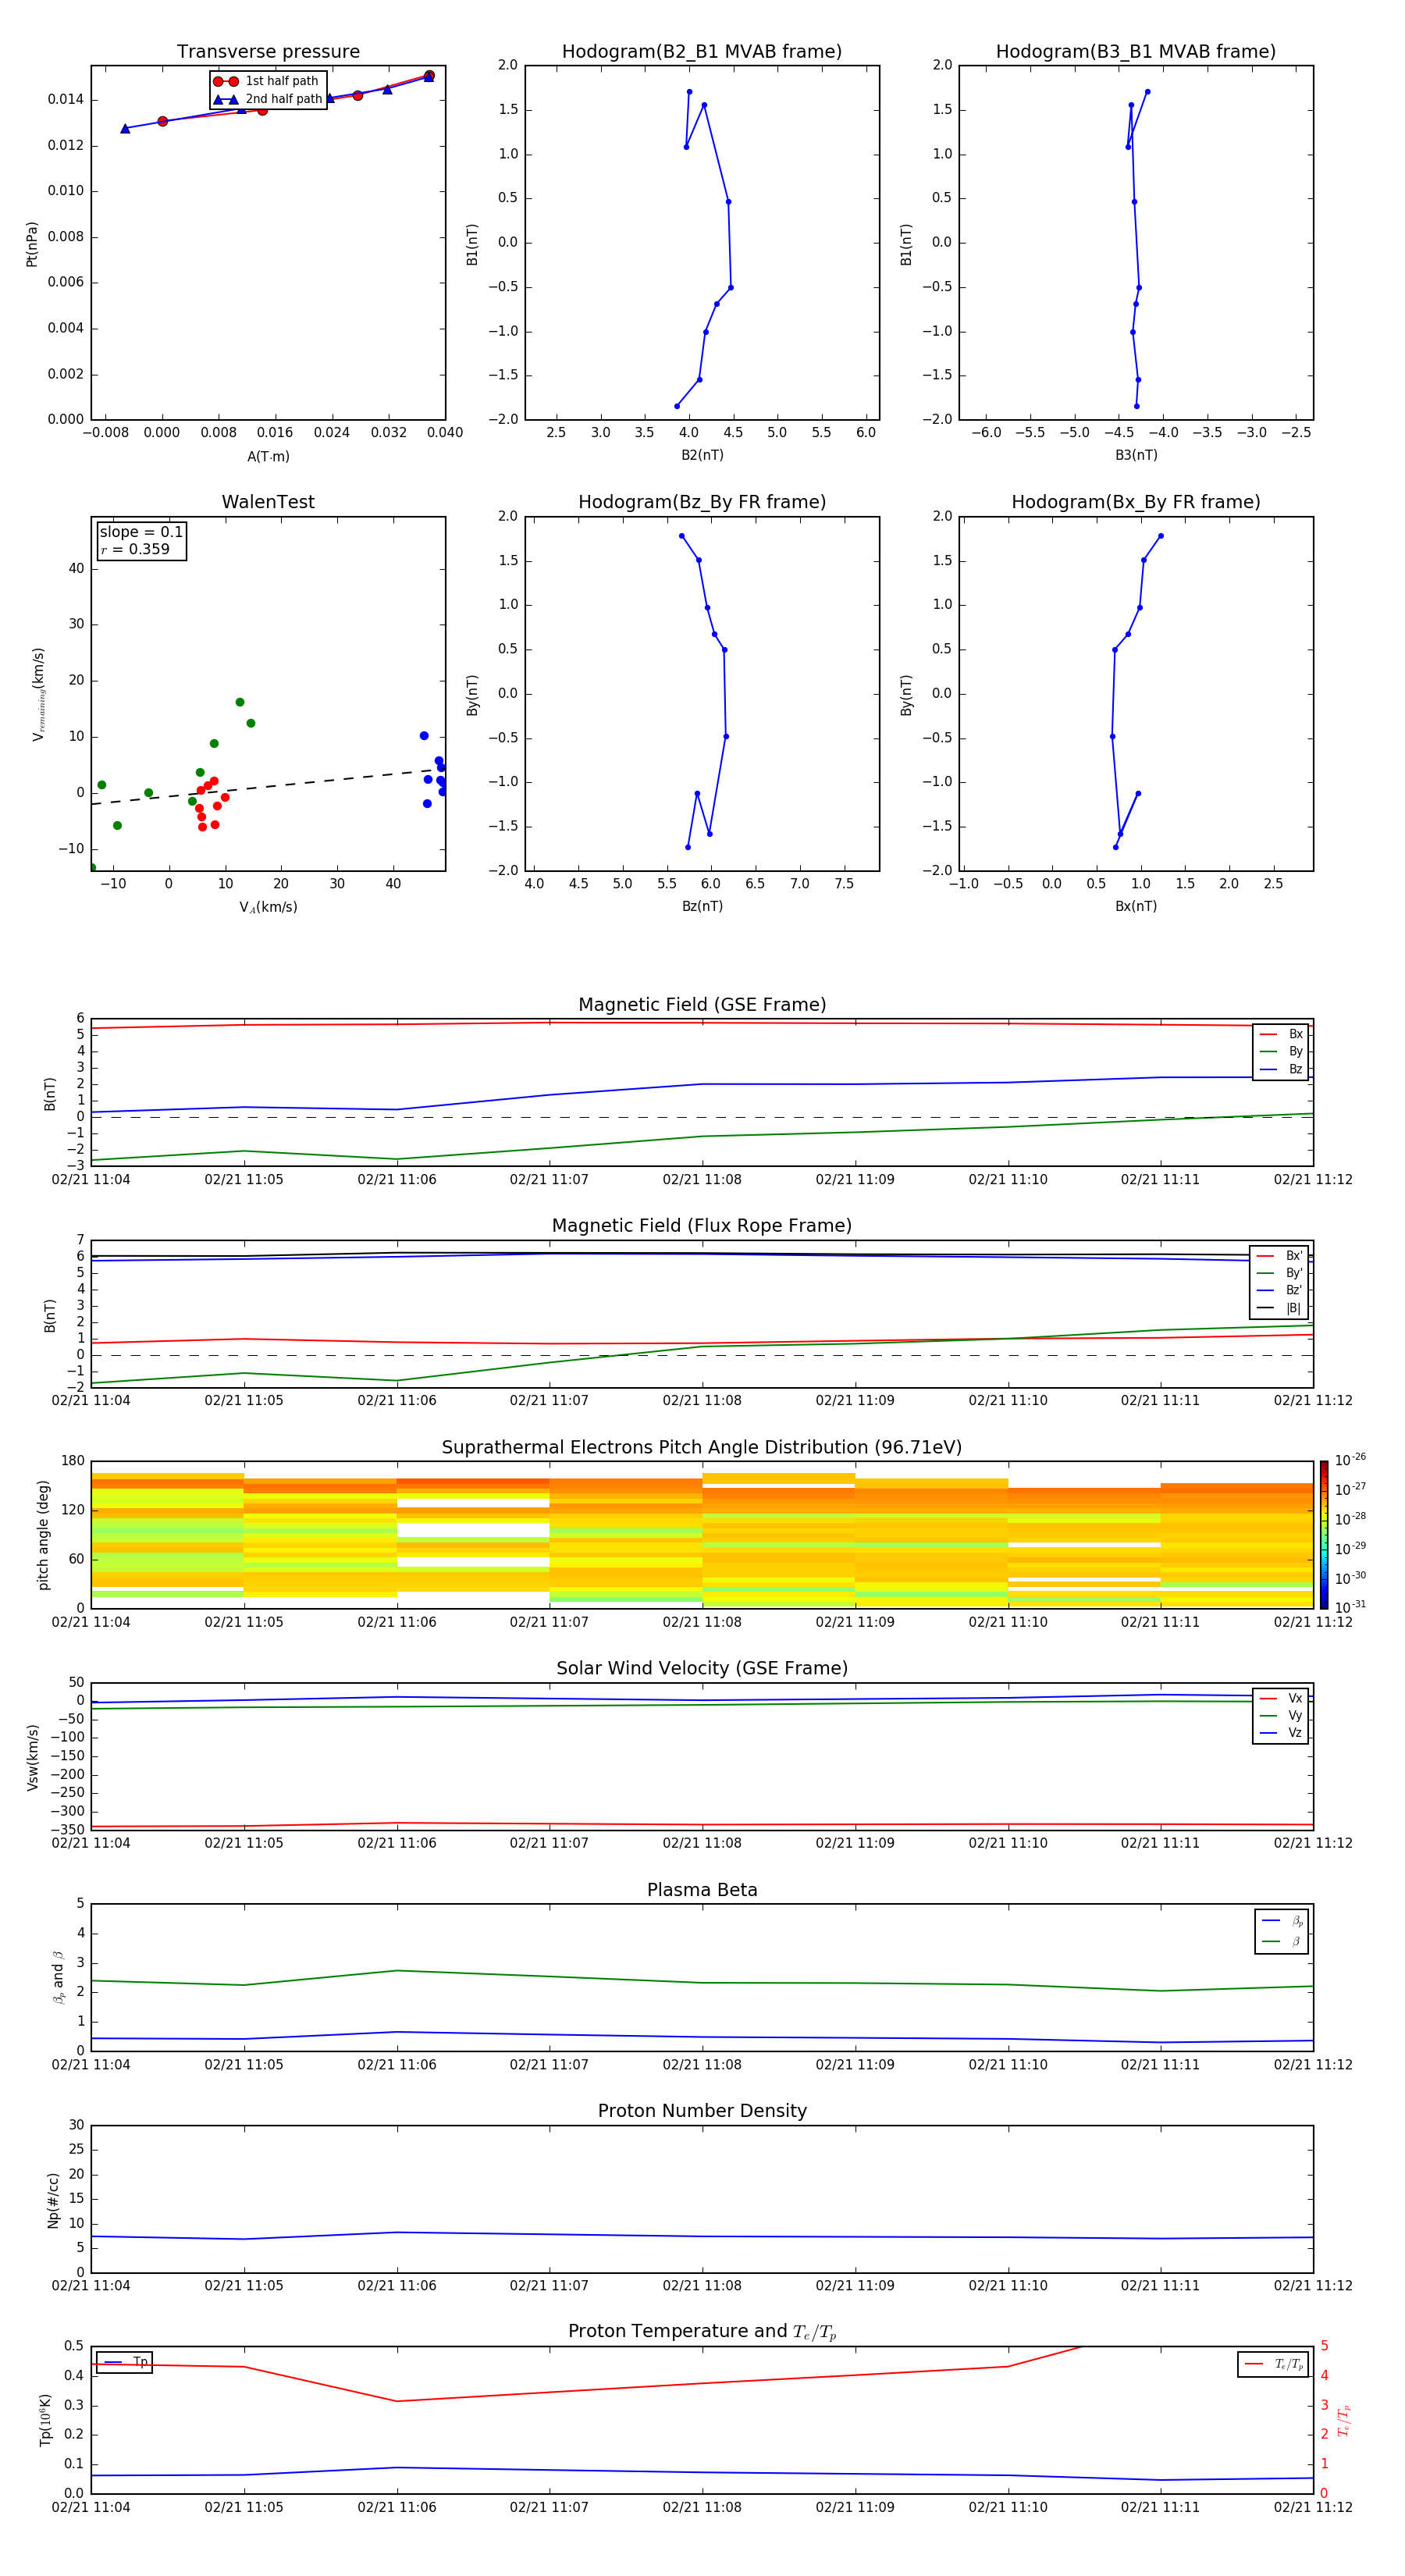Viewport: 1405px width, 2576px height.
Task: Select Bz in the GSE magnetic field legend
Action: pos(1281,1070)
